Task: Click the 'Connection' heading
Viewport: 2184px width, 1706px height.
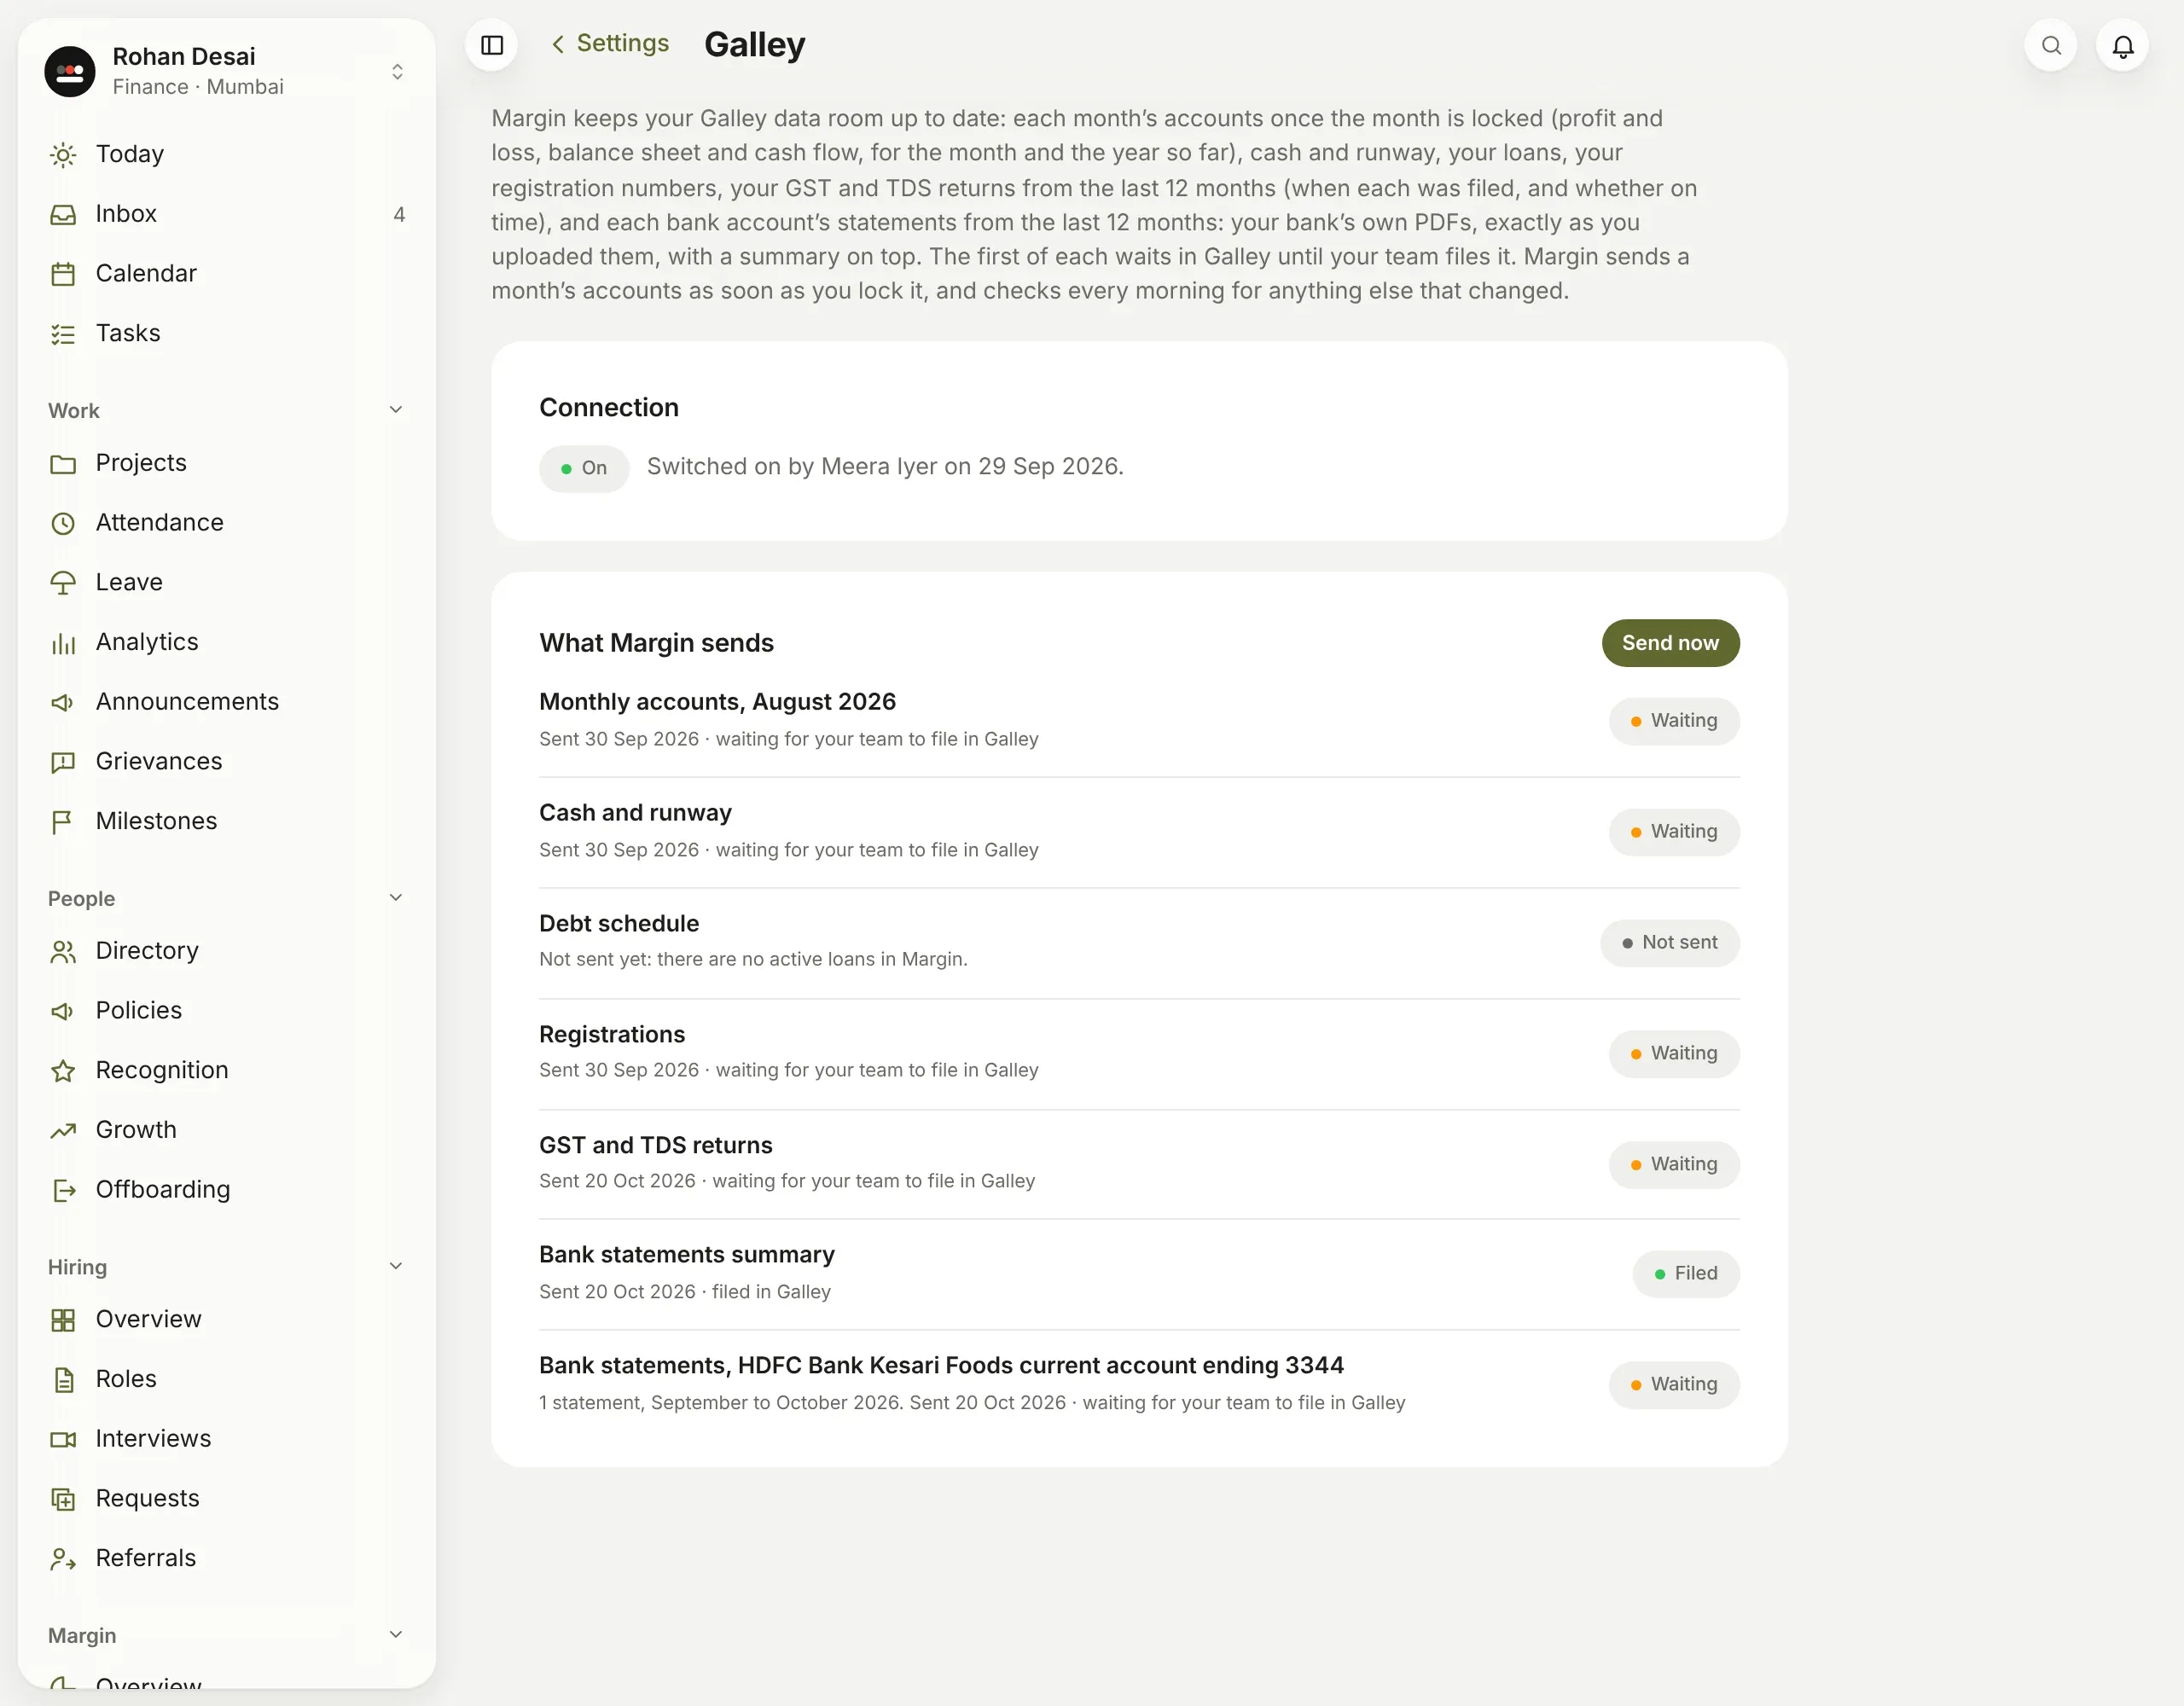Action: click(x=609, y=408)
